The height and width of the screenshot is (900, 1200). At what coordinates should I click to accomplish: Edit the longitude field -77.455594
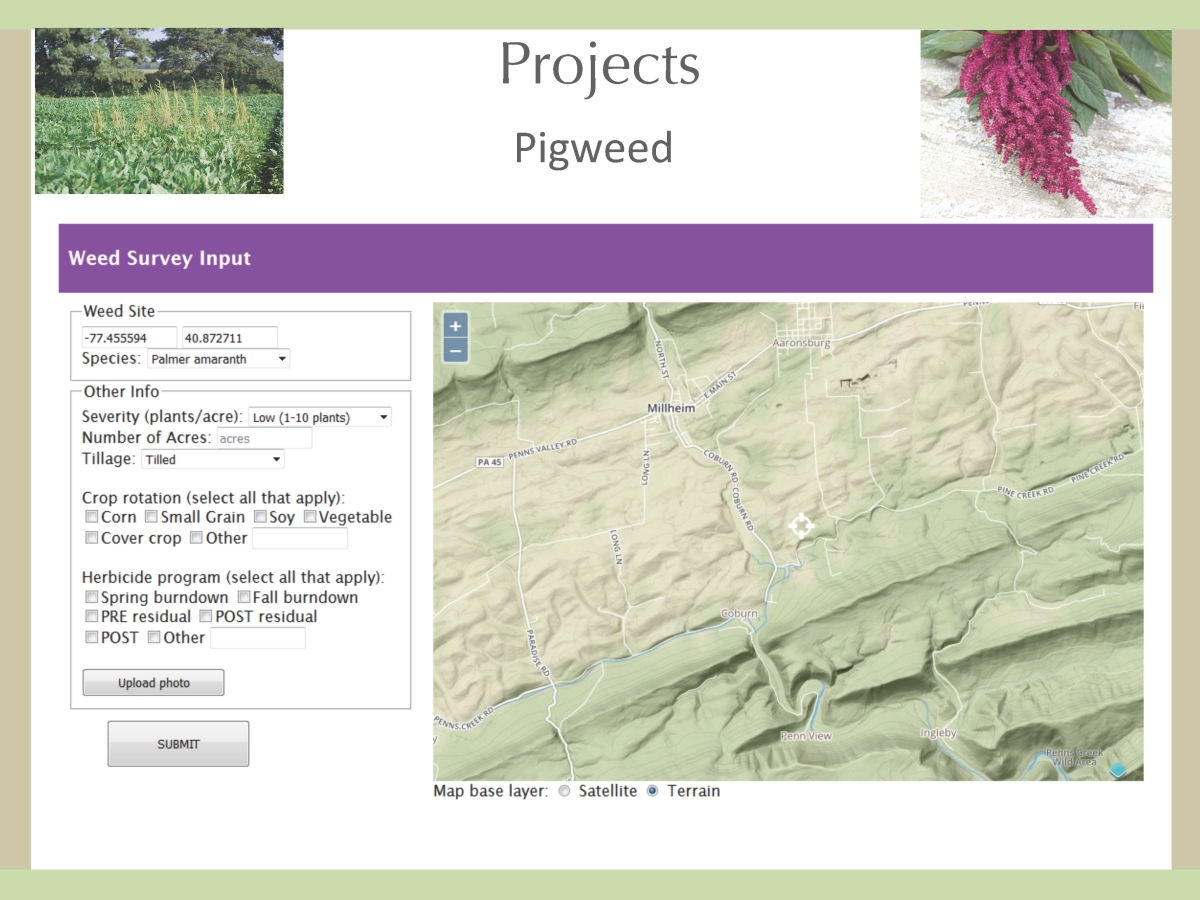pyautogui.click(x=129, y=338)
